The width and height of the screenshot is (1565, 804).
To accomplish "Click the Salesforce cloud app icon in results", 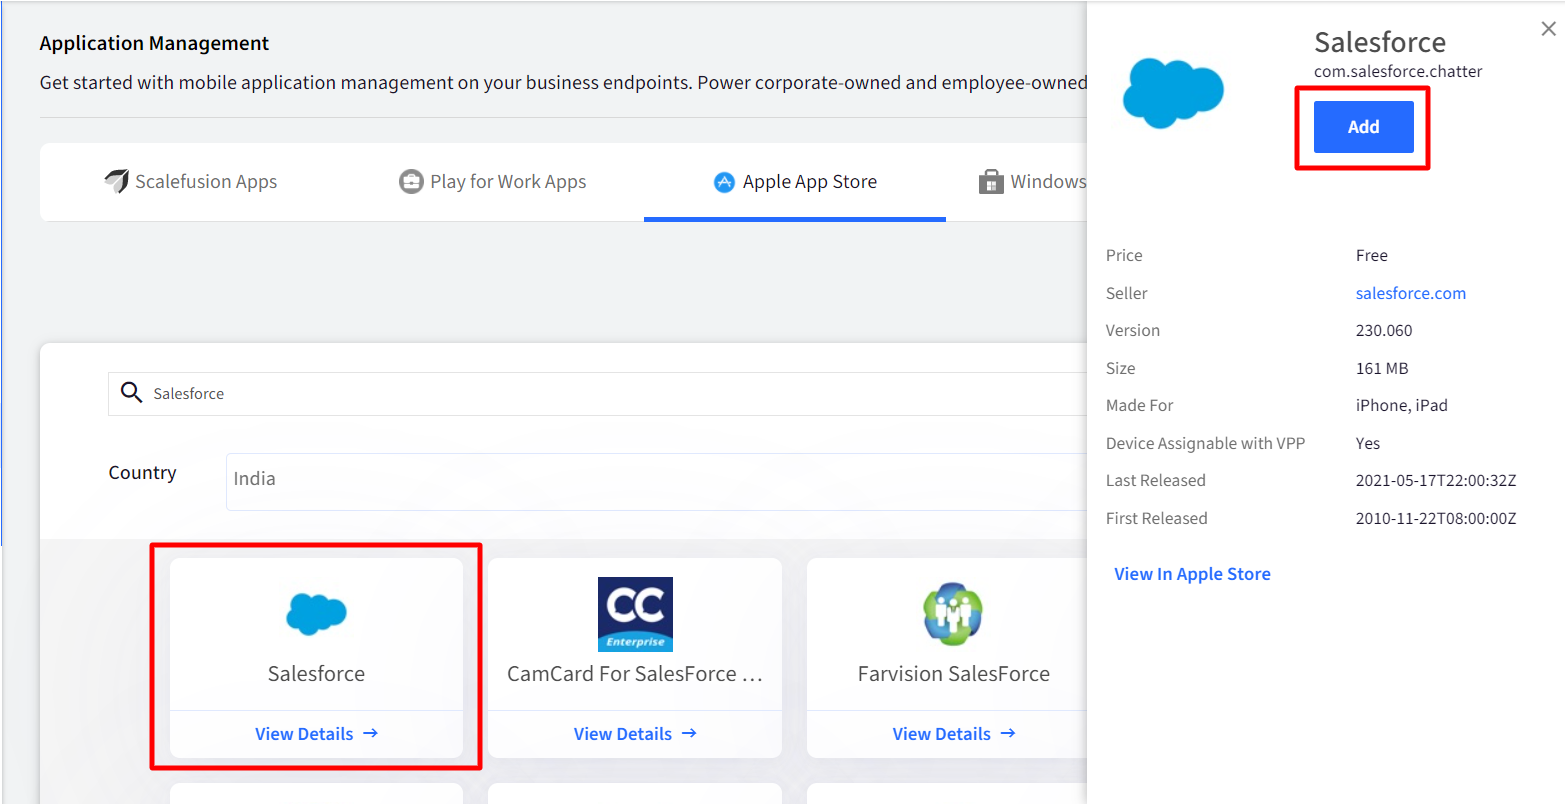I will pyautogui.click(x=316, y=613).
